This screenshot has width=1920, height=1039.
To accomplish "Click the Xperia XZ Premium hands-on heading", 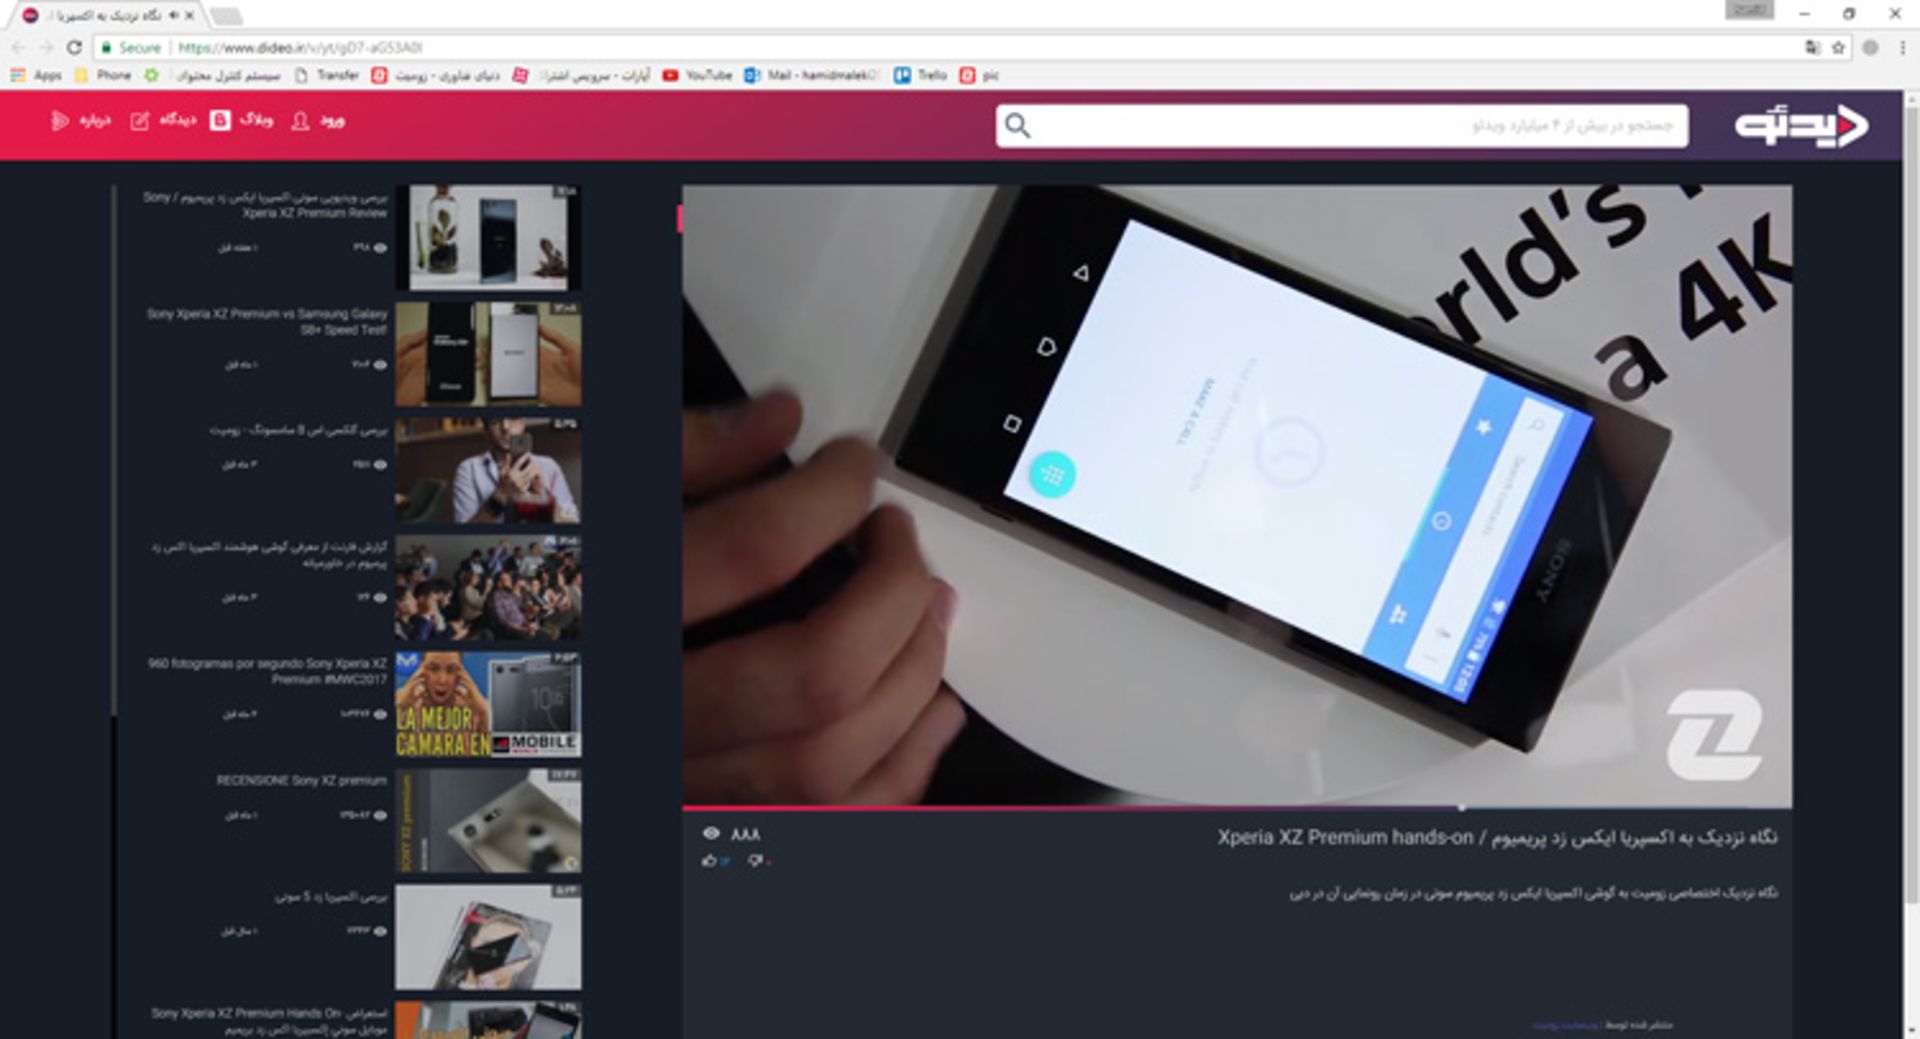I will pyautogui.click(x=1497, y=837).
